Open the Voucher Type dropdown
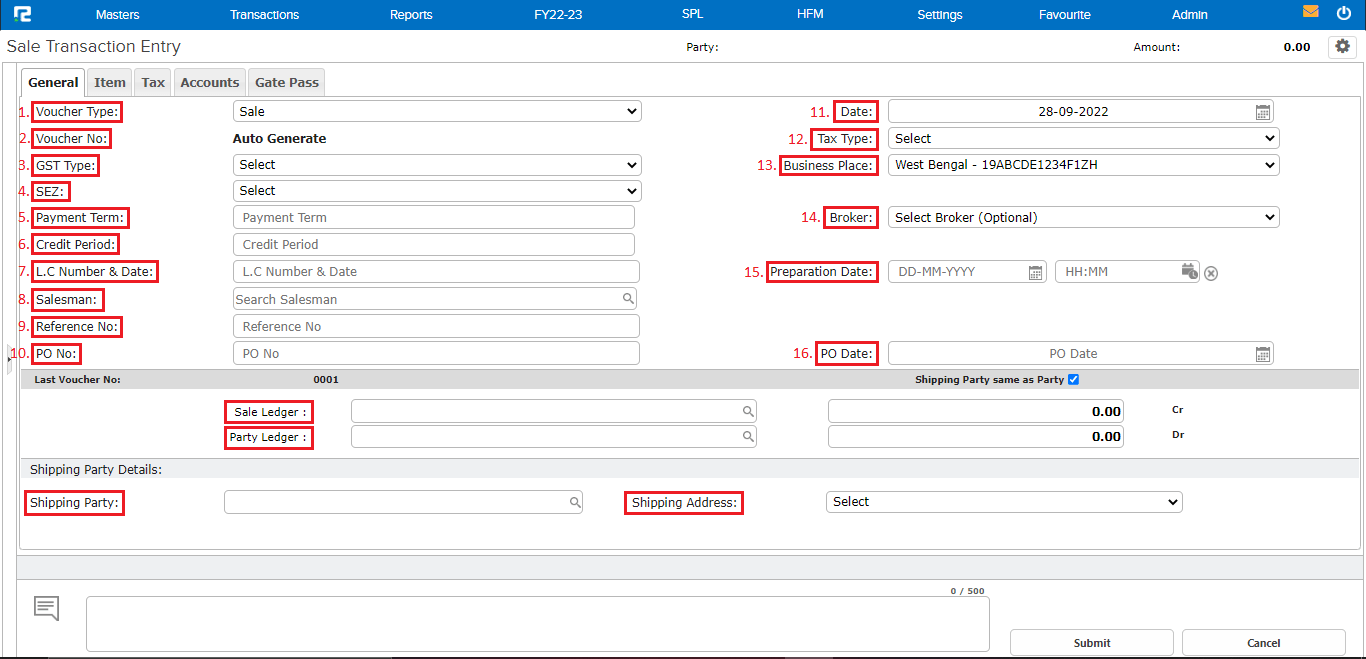This screenshot has width=1366, height=659. click(437, 111)
